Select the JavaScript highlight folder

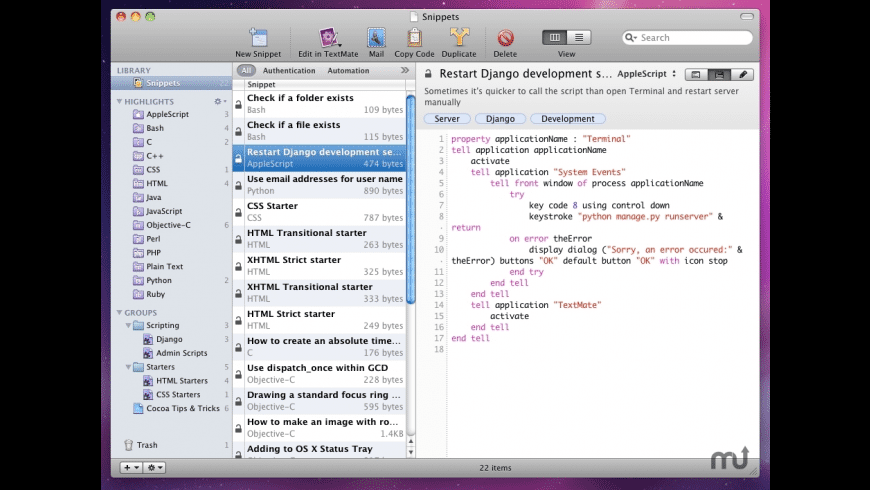click(164, 211)
